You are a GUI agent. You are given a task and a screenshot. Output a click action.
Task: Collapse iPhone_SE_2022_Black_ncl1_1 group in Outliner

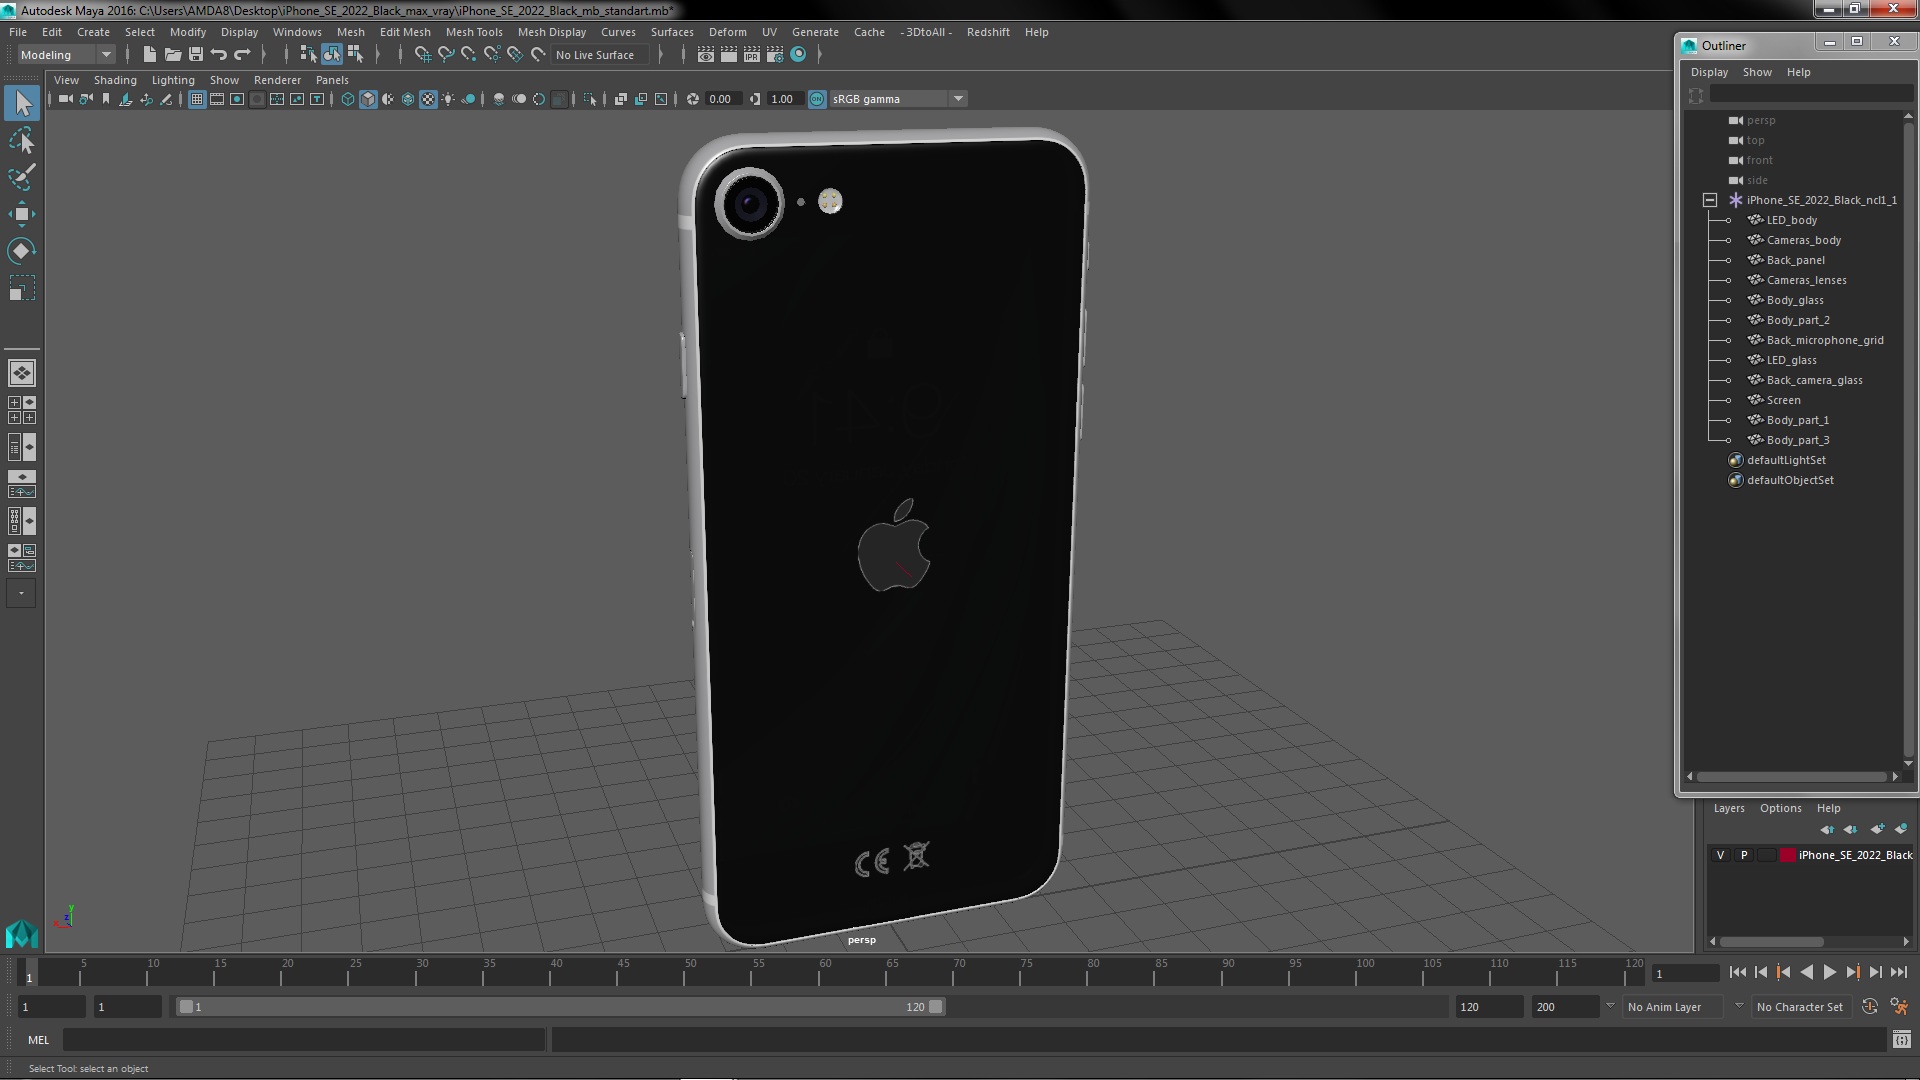pos(1710,200)
